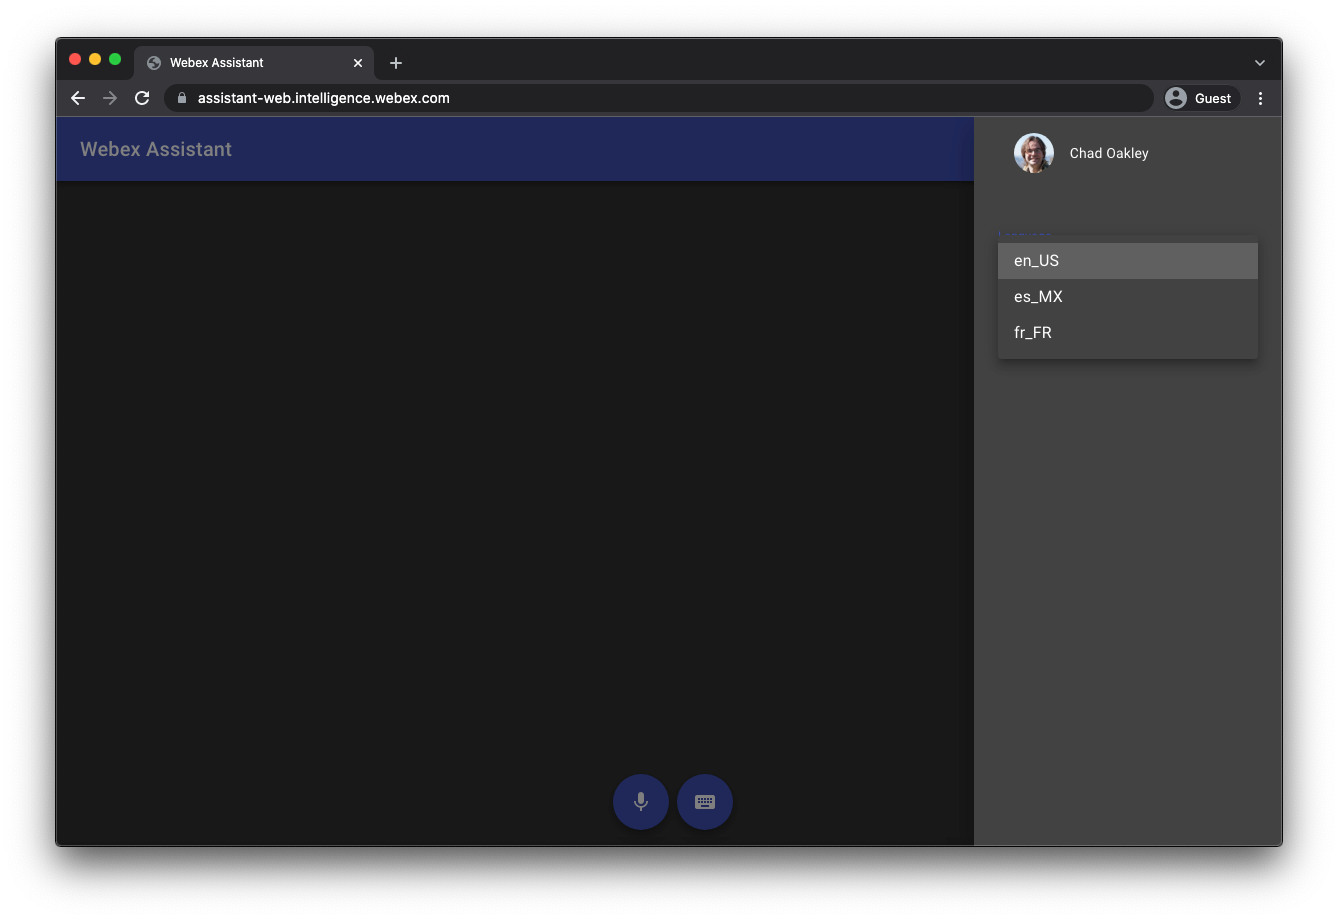
Task: Switch to the Webex Assistant tab
Action: [254, 63]
